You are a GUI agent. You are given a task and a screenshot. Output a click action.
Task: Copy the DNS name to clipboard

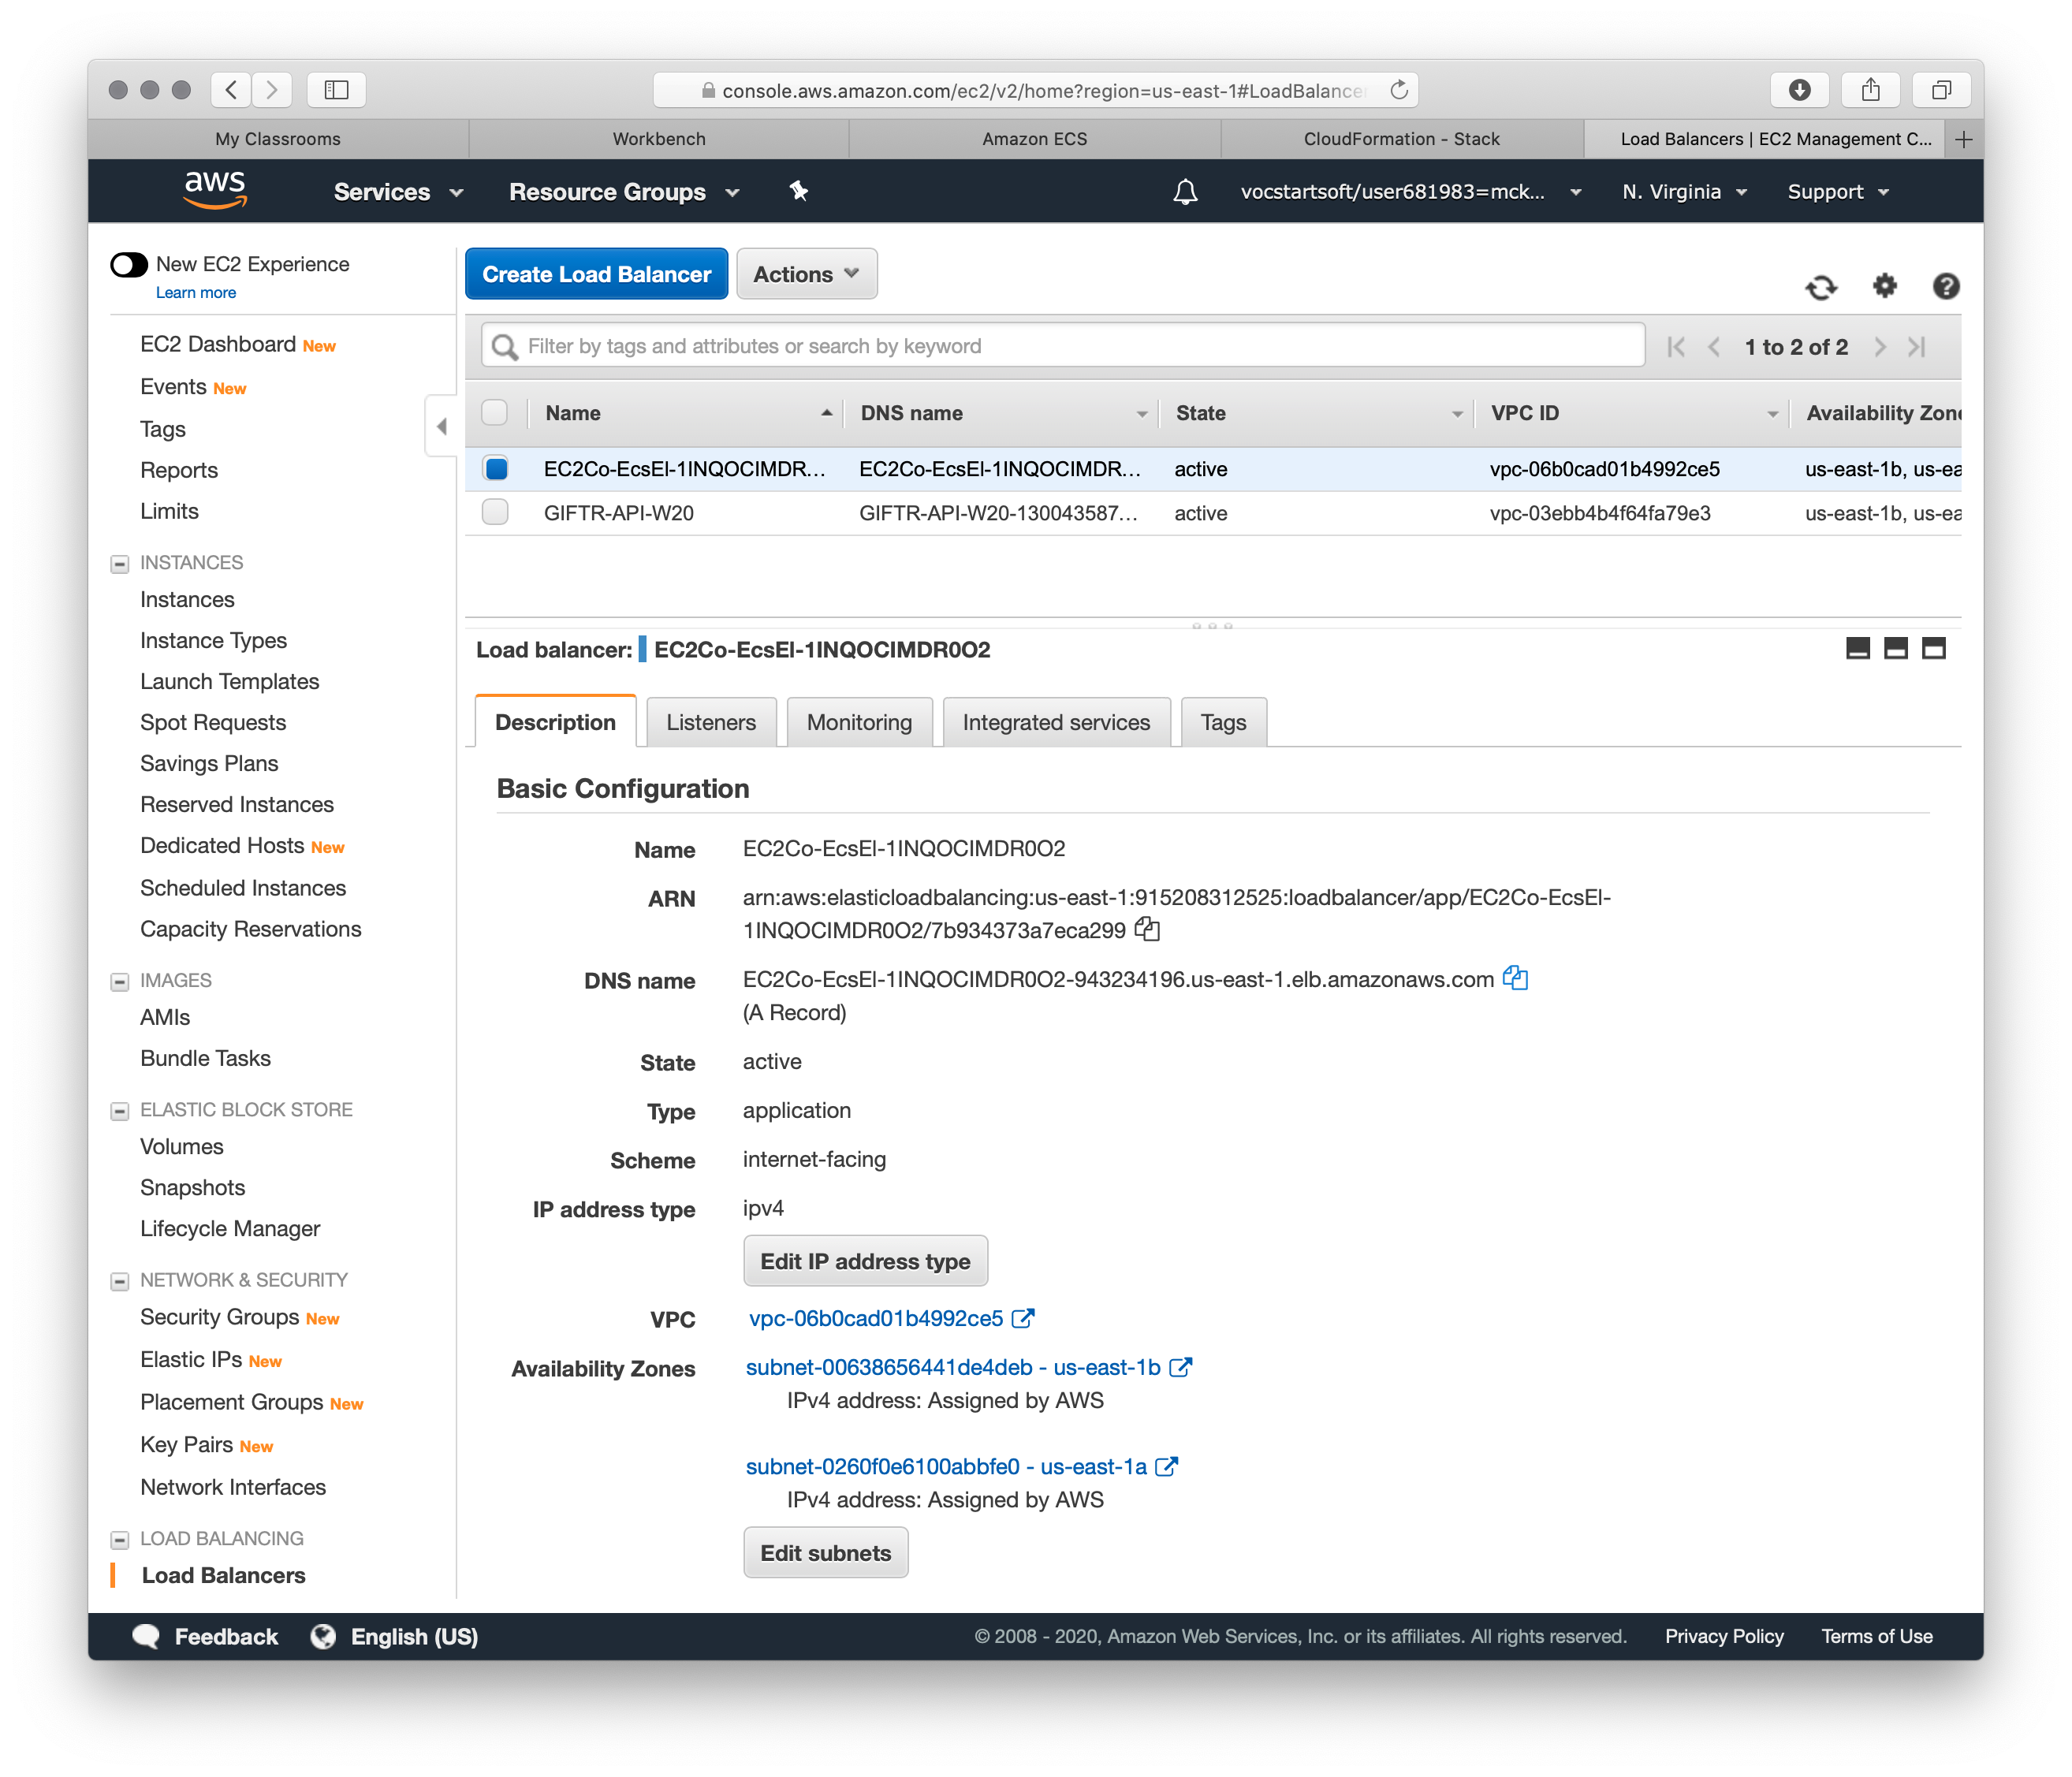coord(1515,978)
